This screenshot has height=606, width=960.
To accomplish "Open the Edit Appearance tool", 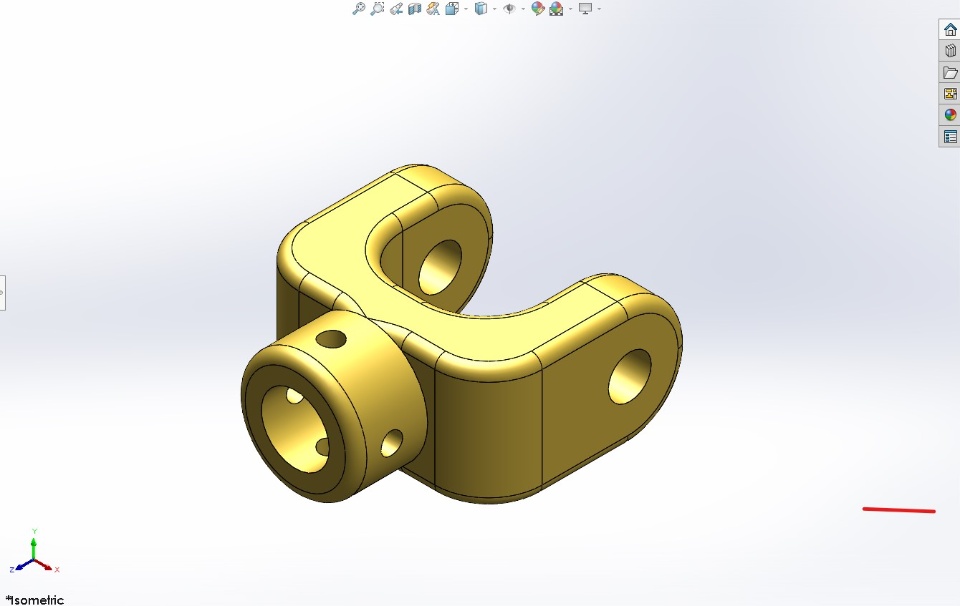I will click(538, 9).
